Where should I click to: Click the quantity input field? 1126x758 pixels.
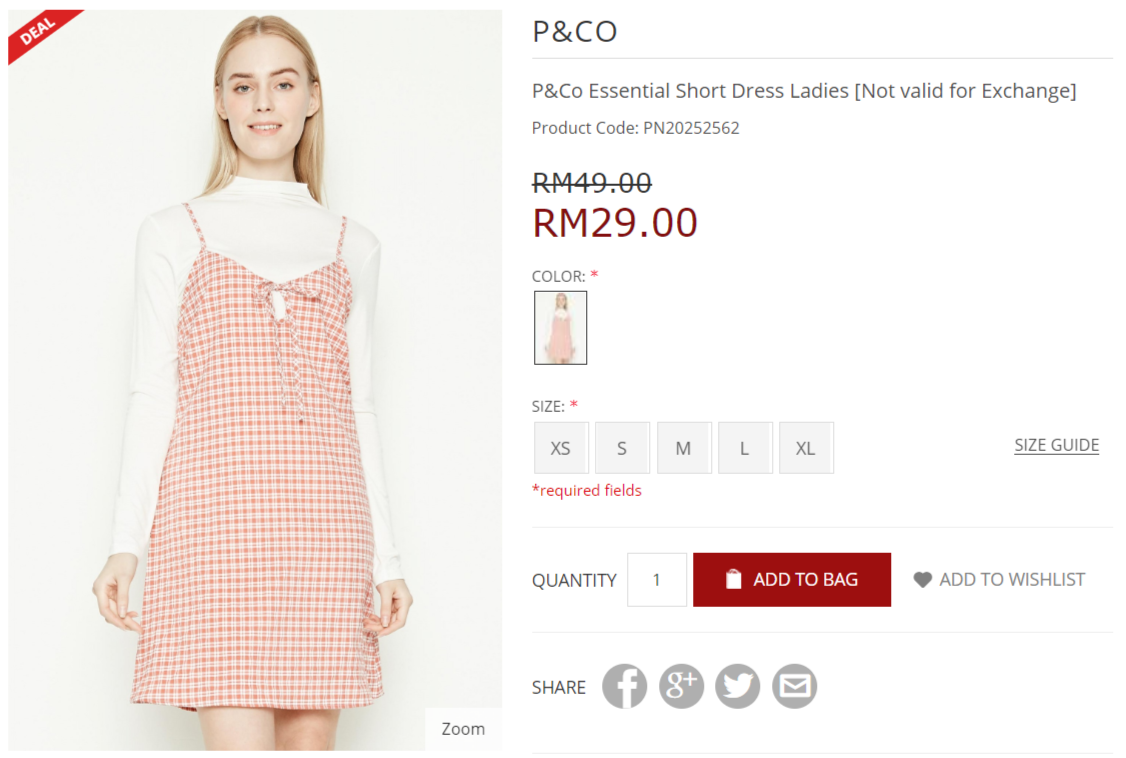[657, 580]
